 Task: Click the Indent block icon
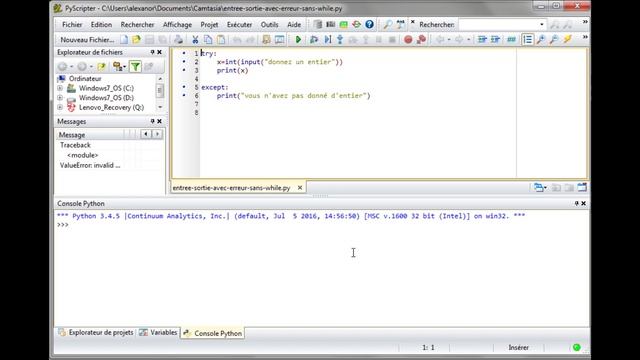tap(482, 40)
